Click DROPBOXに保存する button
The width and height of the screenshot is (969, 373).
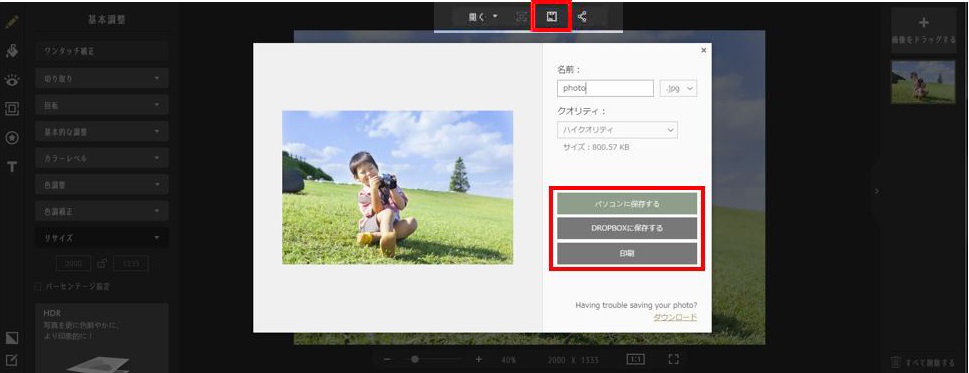pyautogui.click(x=627, y=228)
